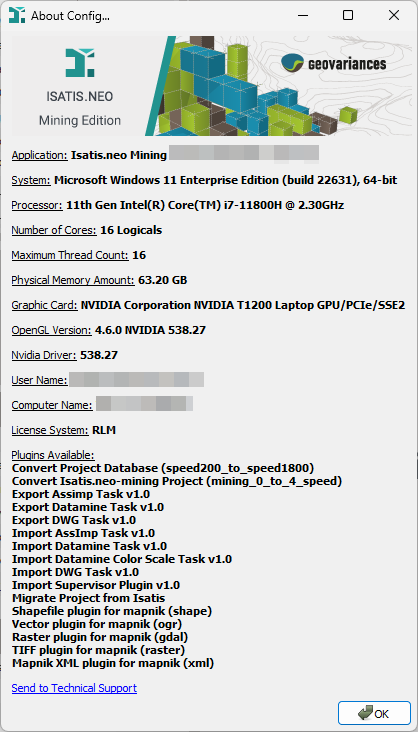
Task: Select Export Datamine Task v1.0 entry
Action: point(88,507)
